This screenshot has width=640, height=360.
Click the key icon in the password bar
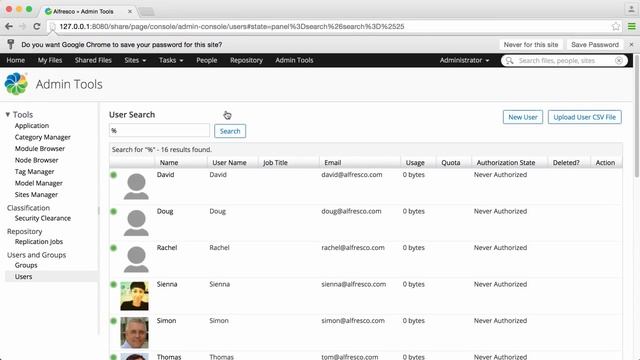11,44
